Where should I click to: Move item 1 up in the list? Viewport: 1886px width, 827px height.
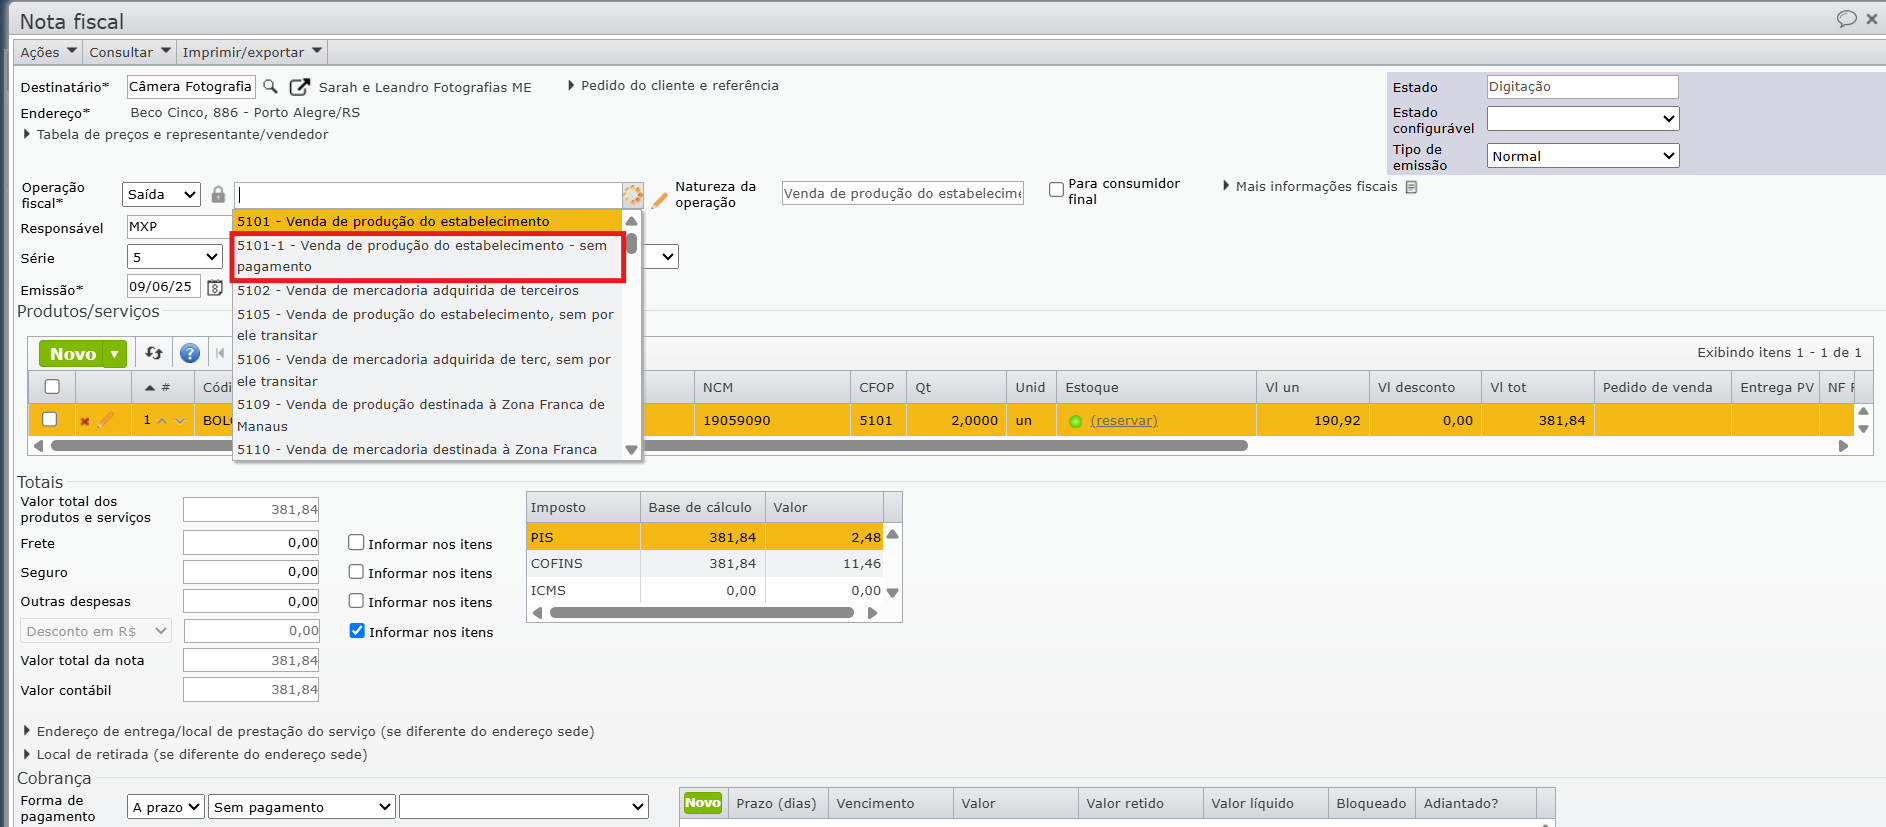click(162, 421)
